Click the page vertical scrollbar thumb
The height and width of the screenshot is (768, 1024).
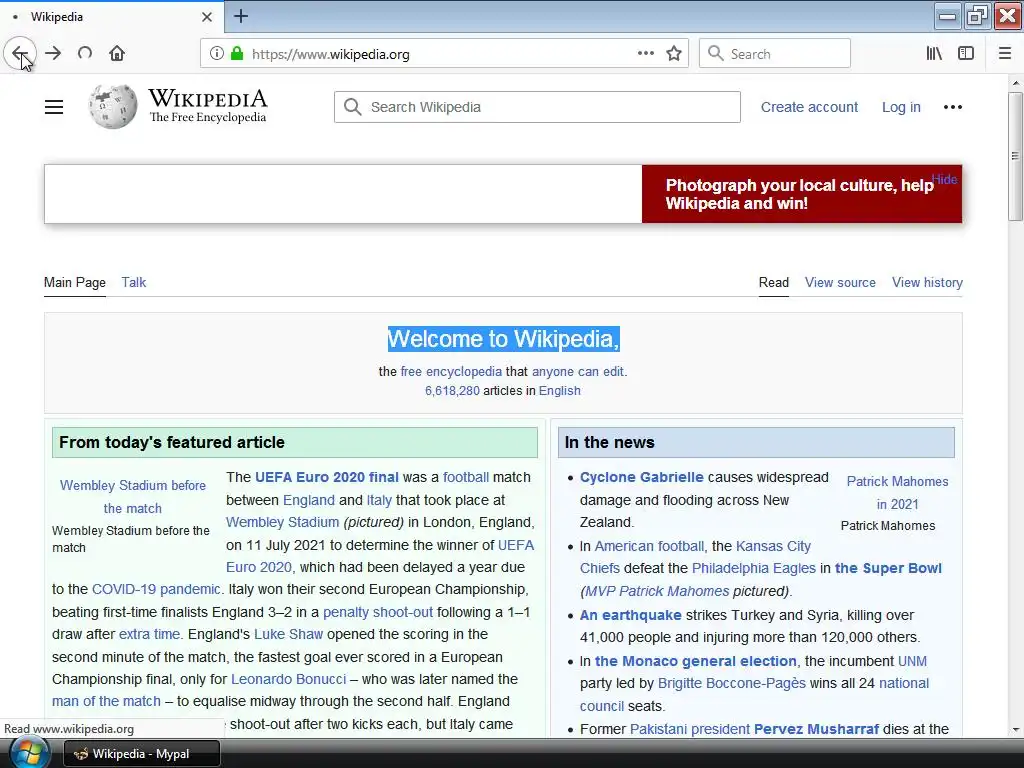tap(1015, 156)
